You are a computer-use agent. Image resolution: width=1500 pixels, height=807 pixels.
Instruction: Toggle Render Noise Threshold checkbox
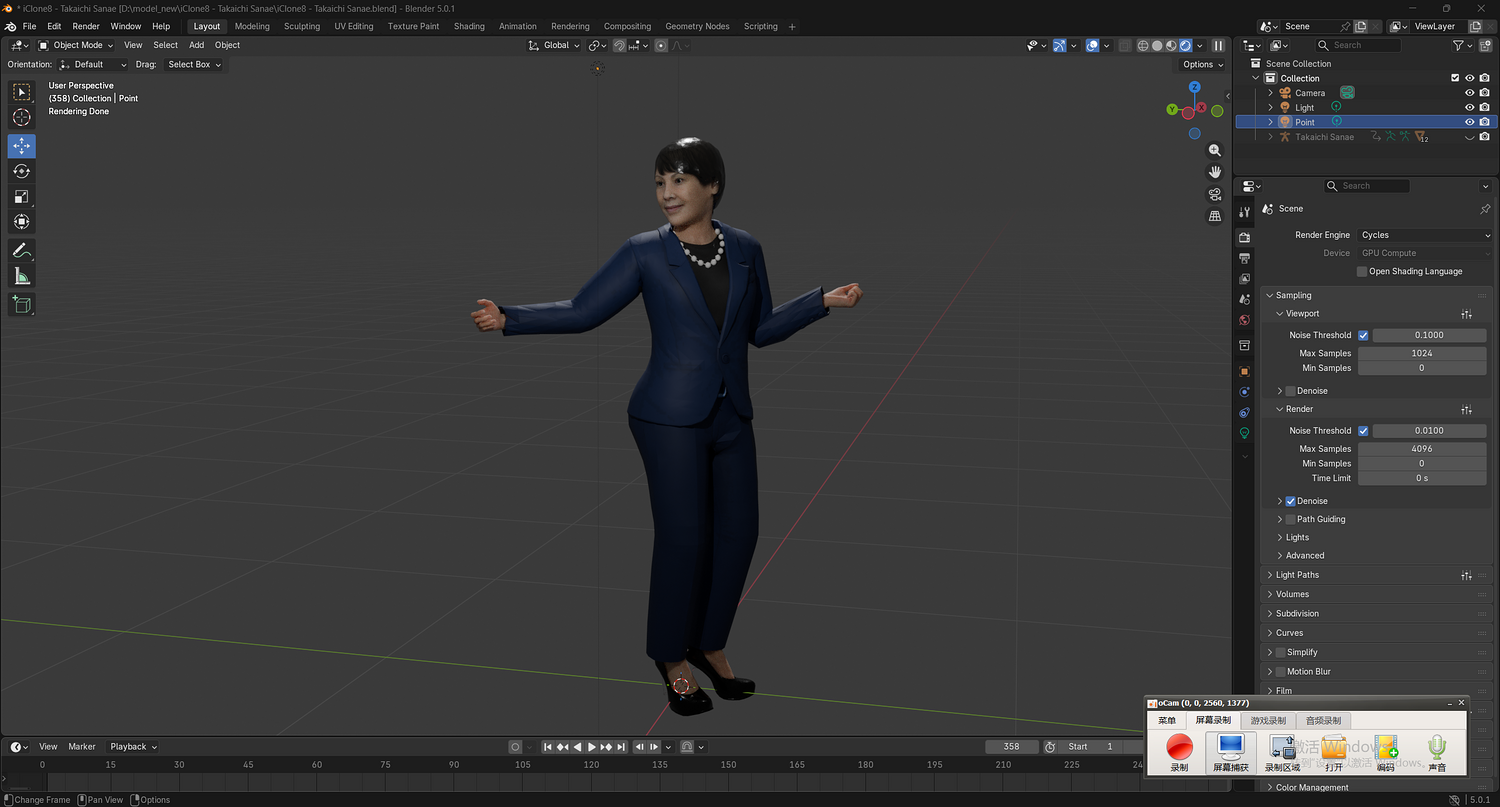click(x=1363, y=431)
